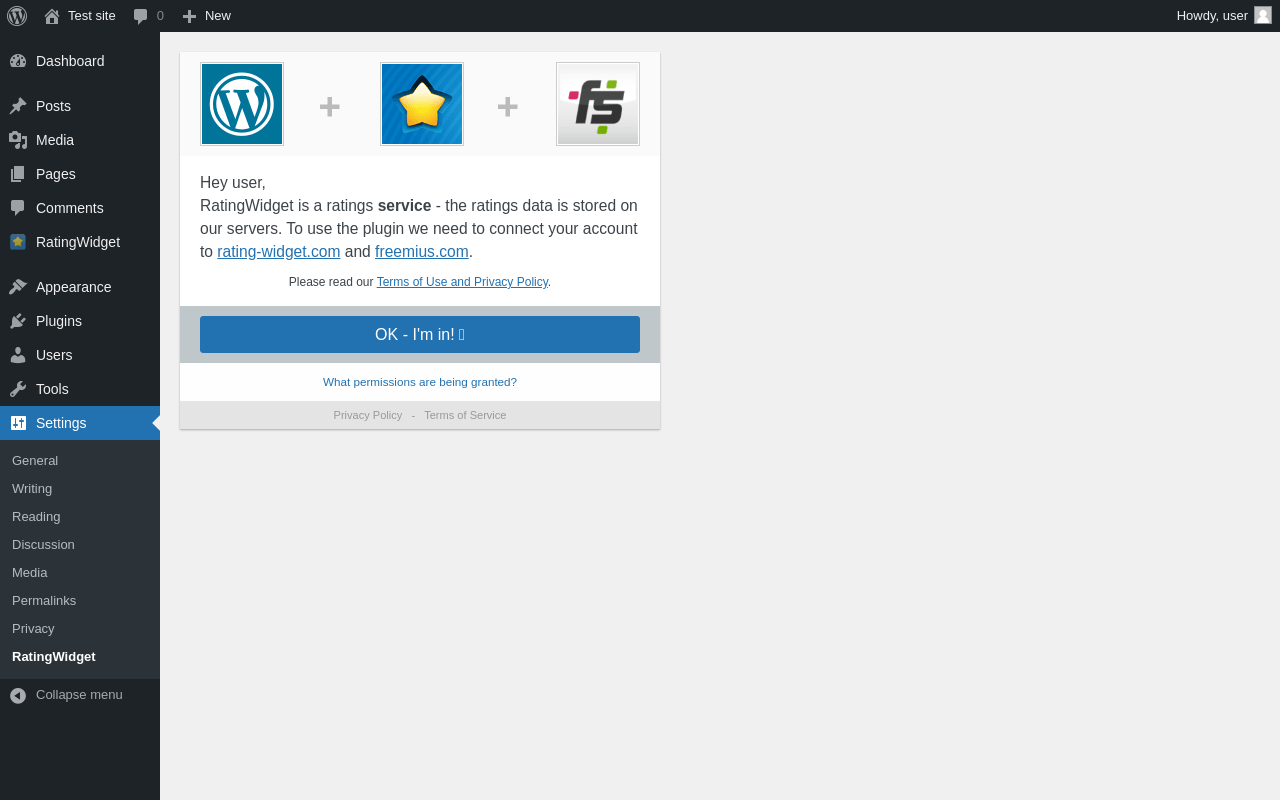Viewport: 1280px width, 800px height.
Task: Open Appearance in the admin menu
Action: [80, 287]
